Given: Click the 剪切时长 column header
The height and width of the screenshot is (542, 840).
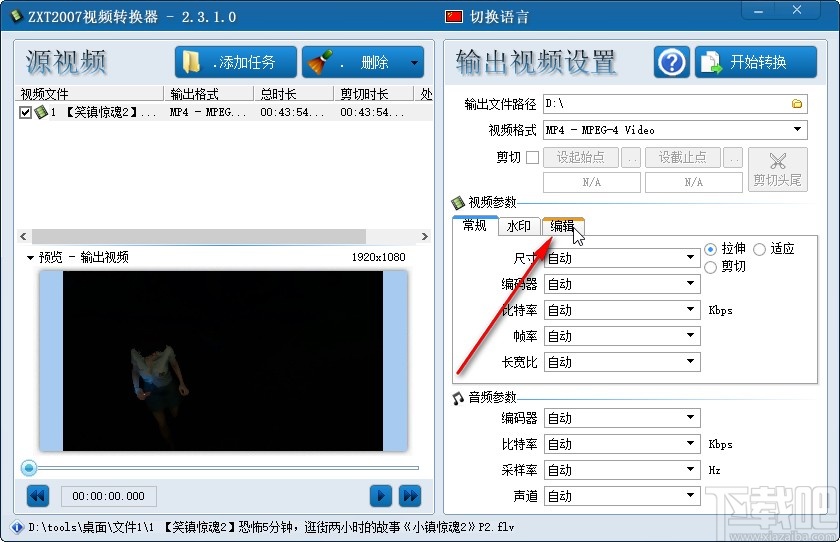Looking at the screenshot, I should click(x=374, y=94).
